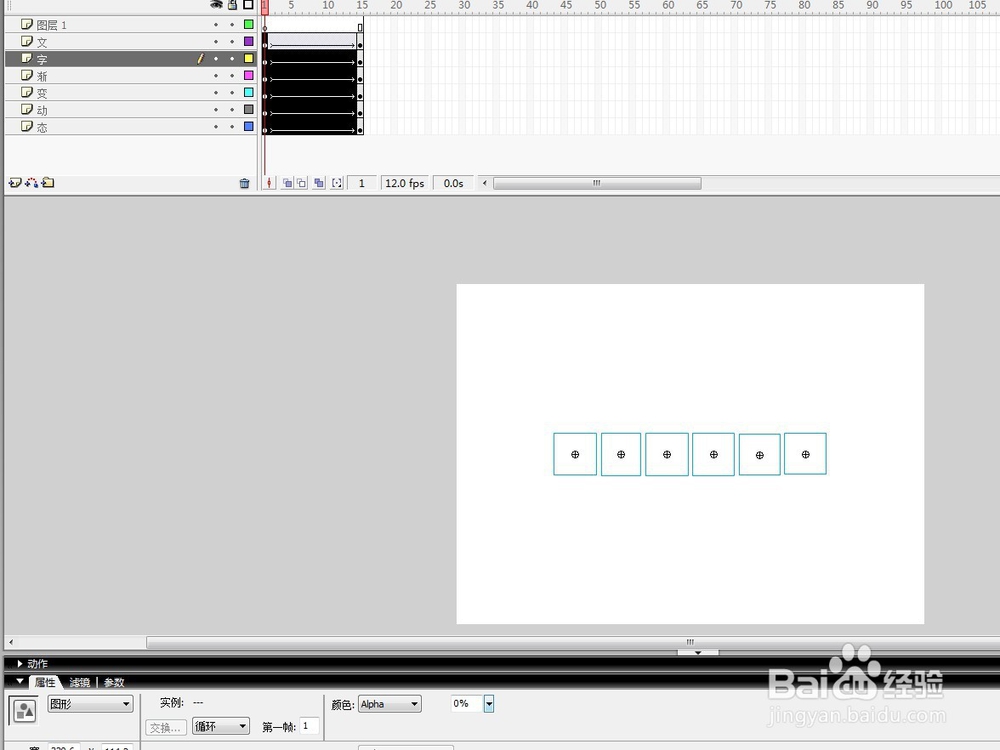This screenshot has height=750, width=1000.
Task: Click show all layers as outlines icon
Action: click(x=249, y=5)
